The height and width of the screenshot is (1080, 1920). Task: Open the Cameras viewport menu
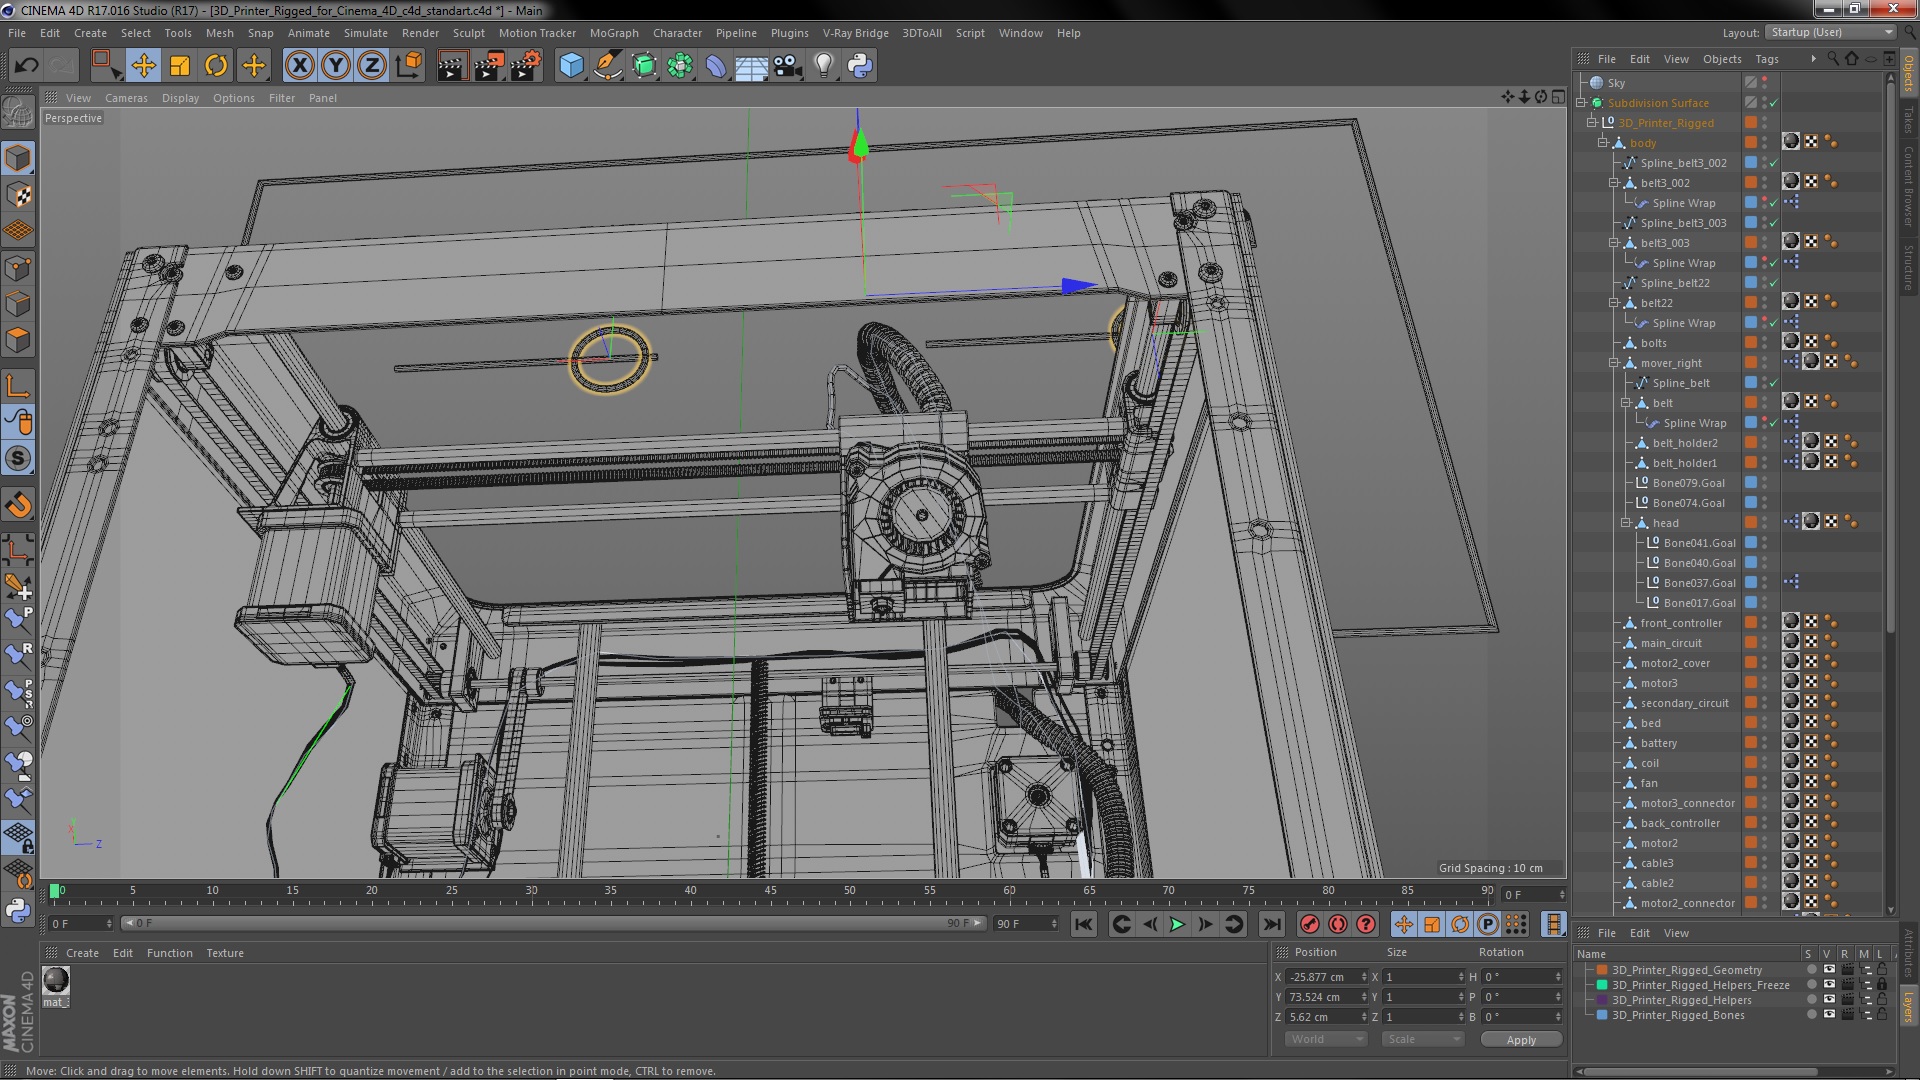click(126, 98)
